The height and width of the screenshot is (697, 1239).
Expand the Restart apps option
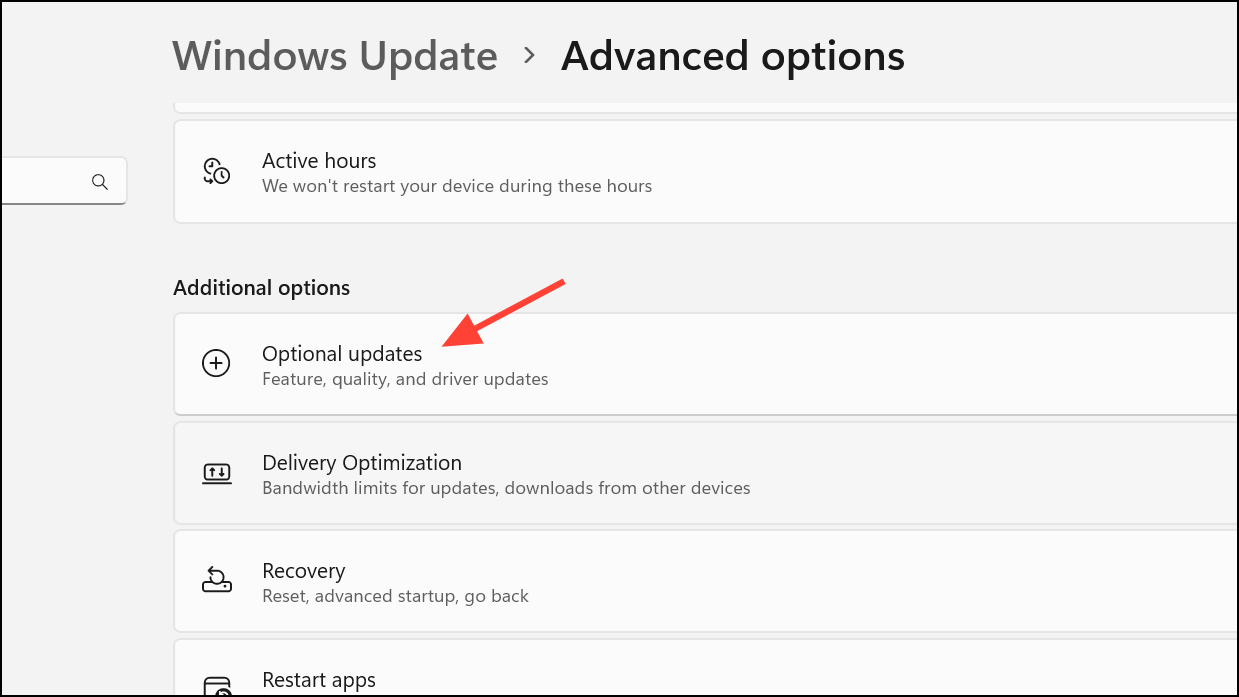click(706, 668)
